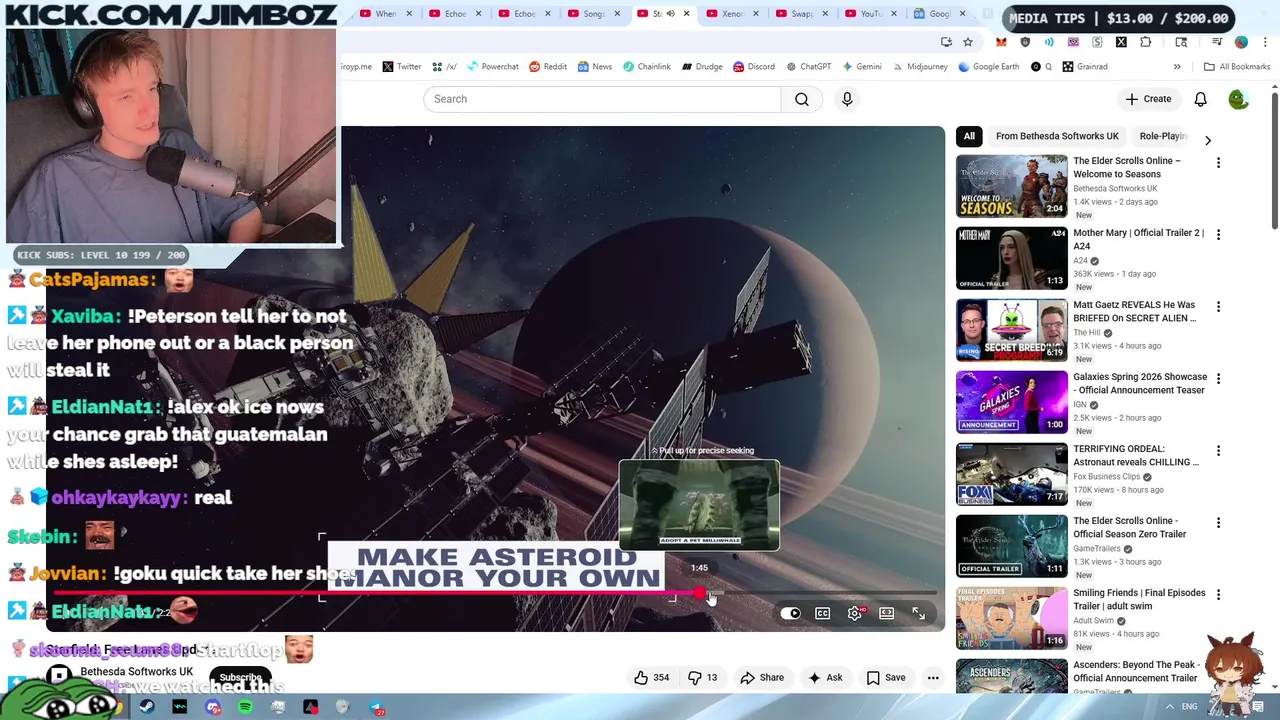Click the Bethesda Softworks UK channel name
Image resolution: width=1280 pixels, height=720 pixels.
coord(137,672)
